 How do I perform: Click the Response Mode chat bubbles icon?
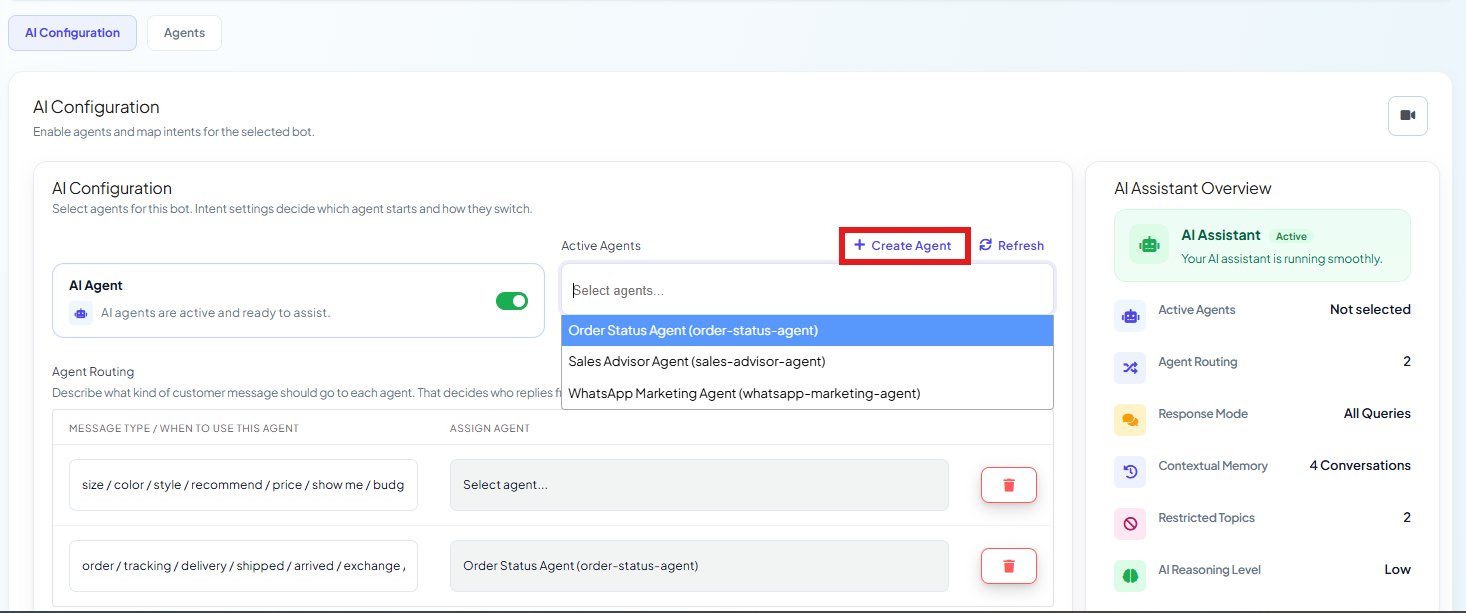(1130, 420)
